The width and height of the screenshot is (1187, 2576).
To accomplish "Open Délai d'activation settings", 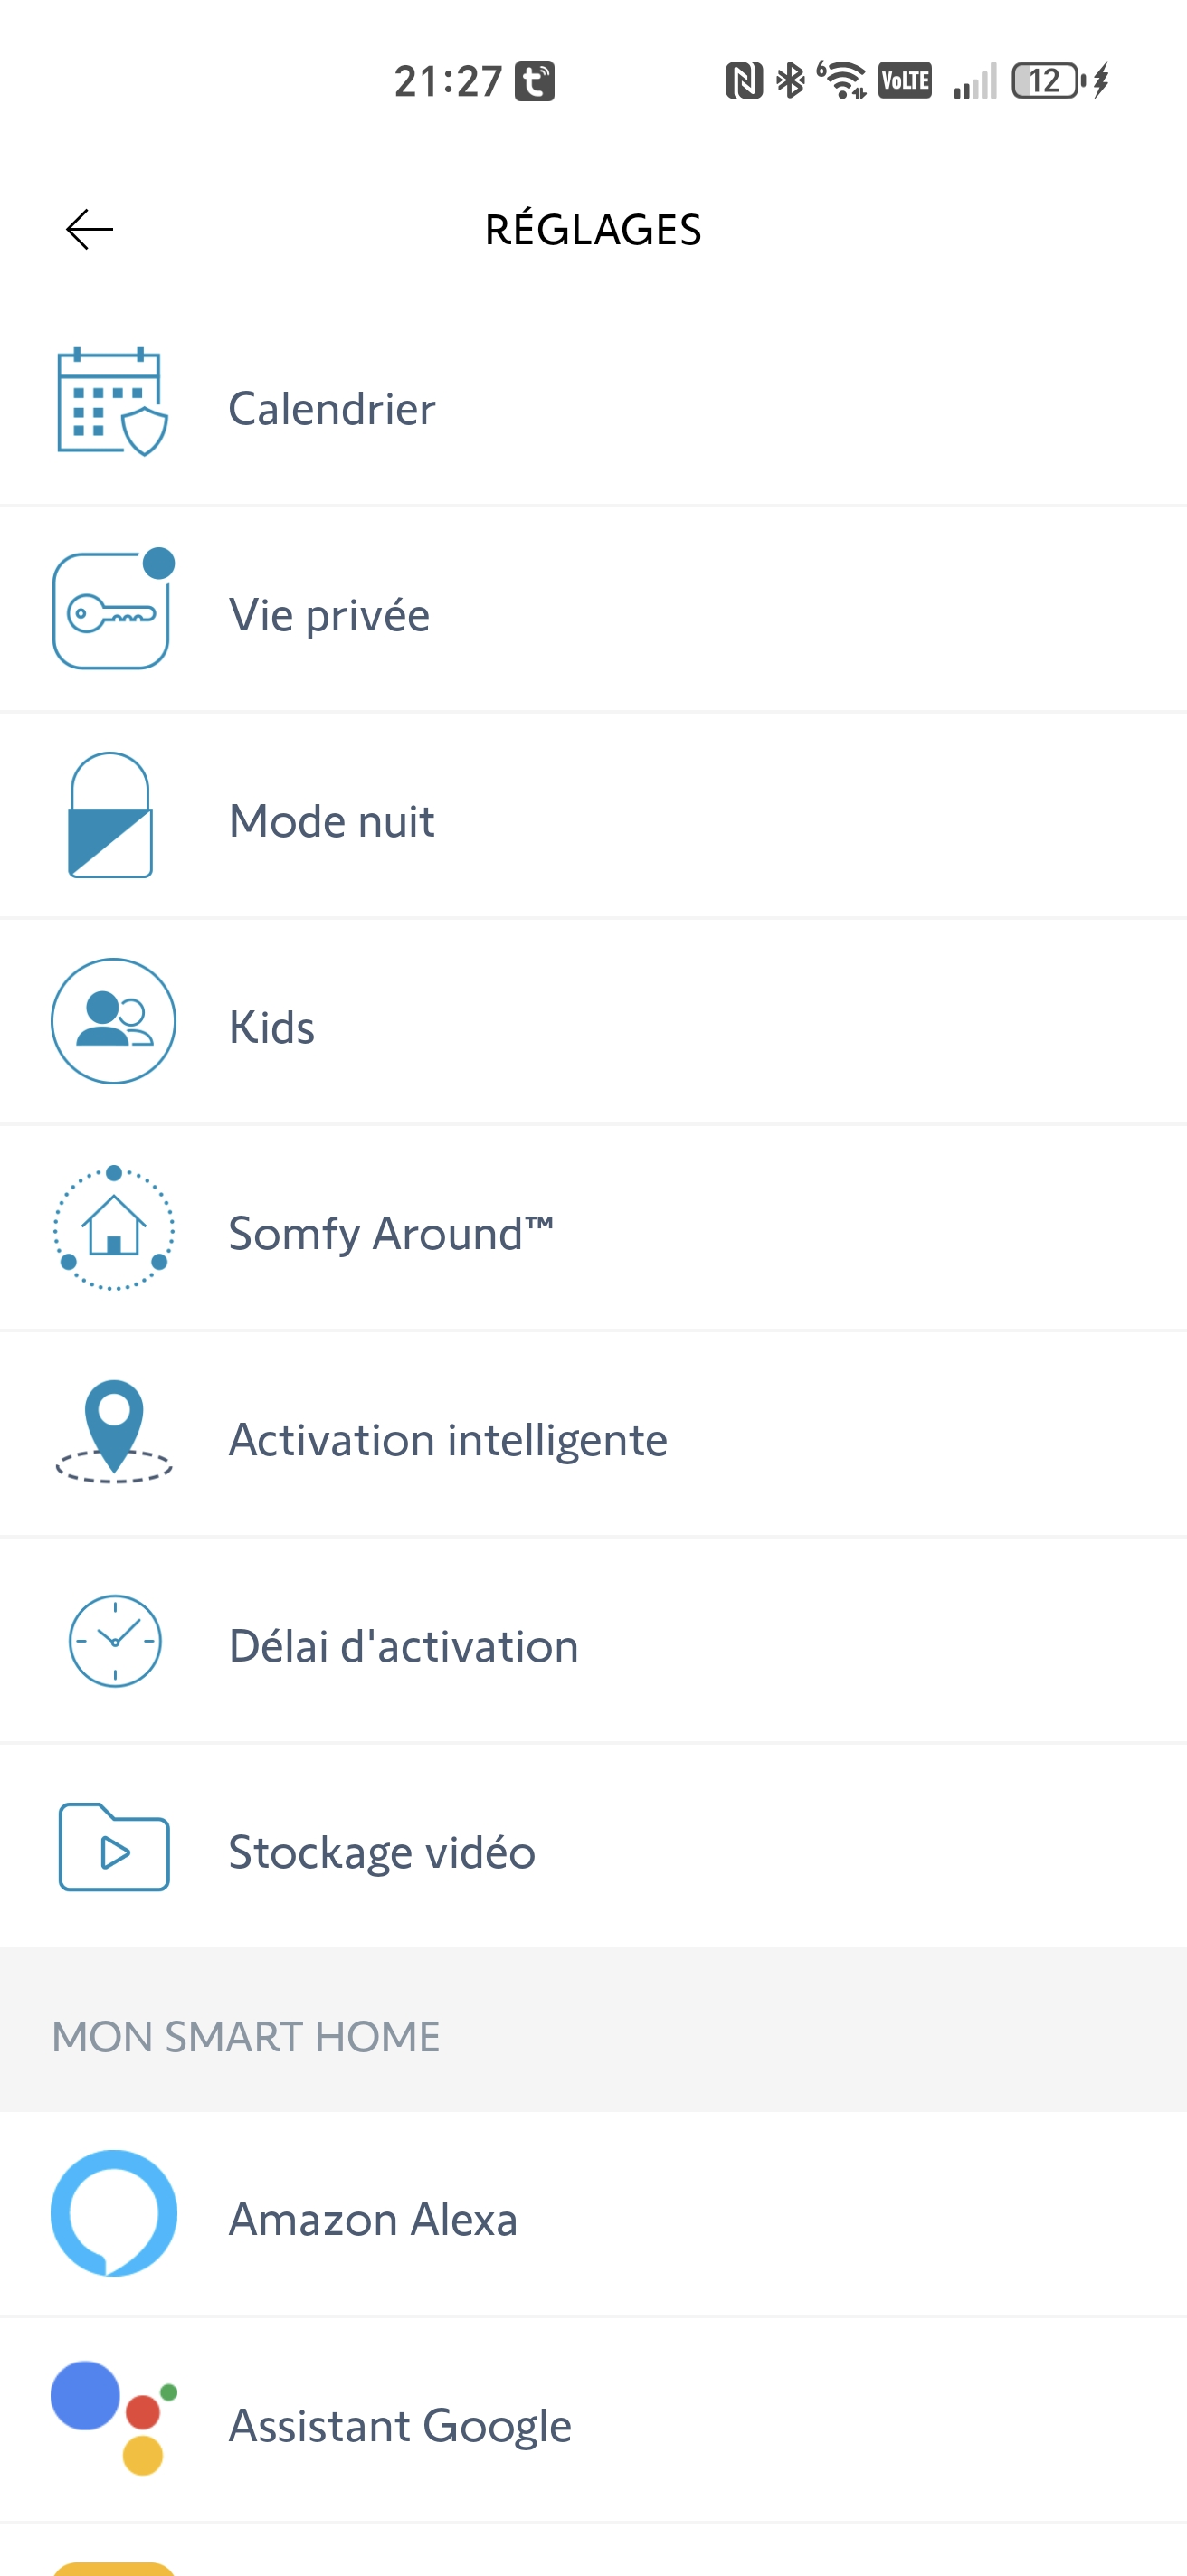I will tap(403, 1646).
